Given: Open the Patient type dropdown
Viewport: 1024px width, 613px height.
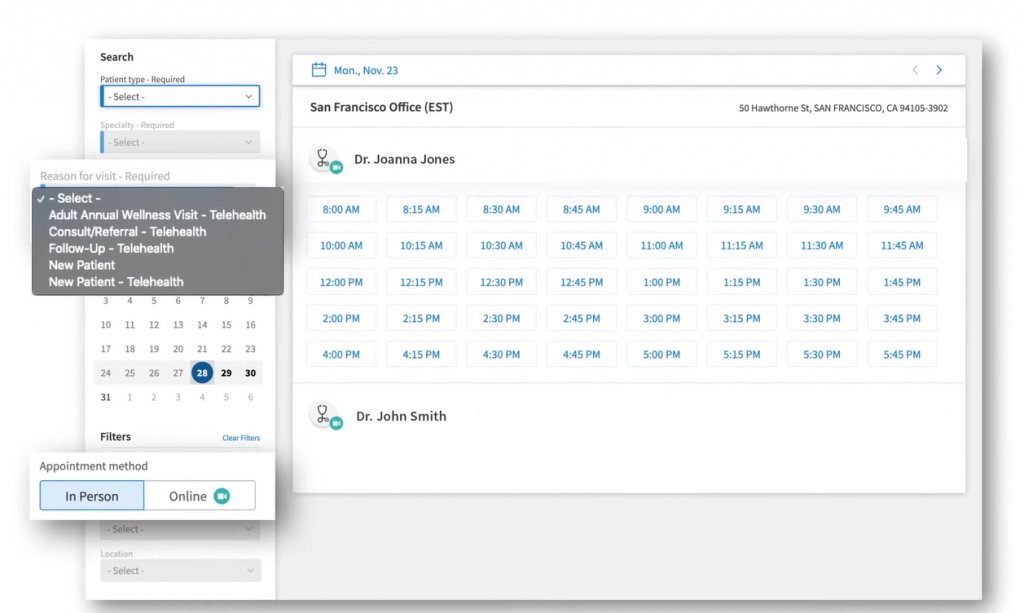Looking at the screenshot, I should click(x=180, y=97).
